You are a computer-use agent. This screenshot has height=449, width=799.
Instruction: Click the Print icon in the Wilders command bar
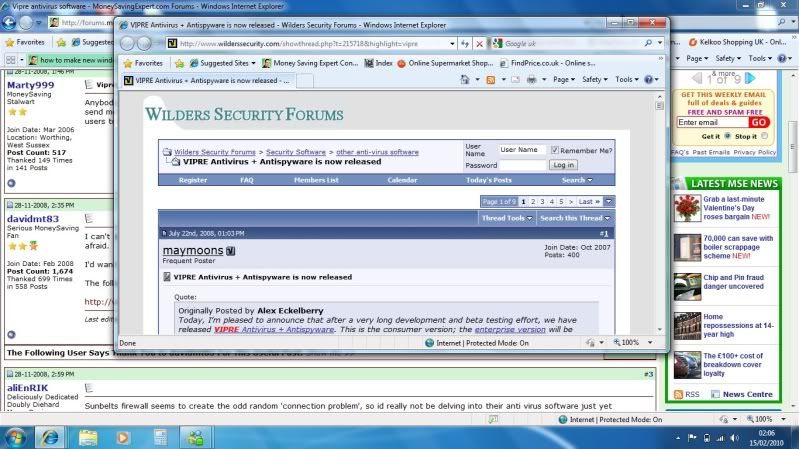[x=531, y=80]
